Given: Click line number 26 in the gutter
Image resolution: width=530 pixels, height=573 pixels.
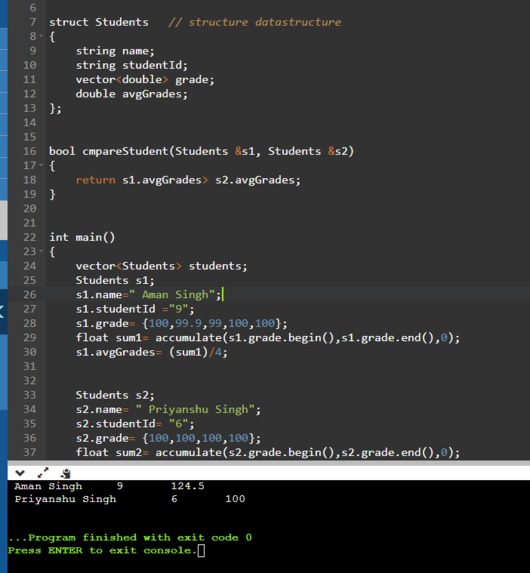Looking at the screenshot, I should [30, 295].
